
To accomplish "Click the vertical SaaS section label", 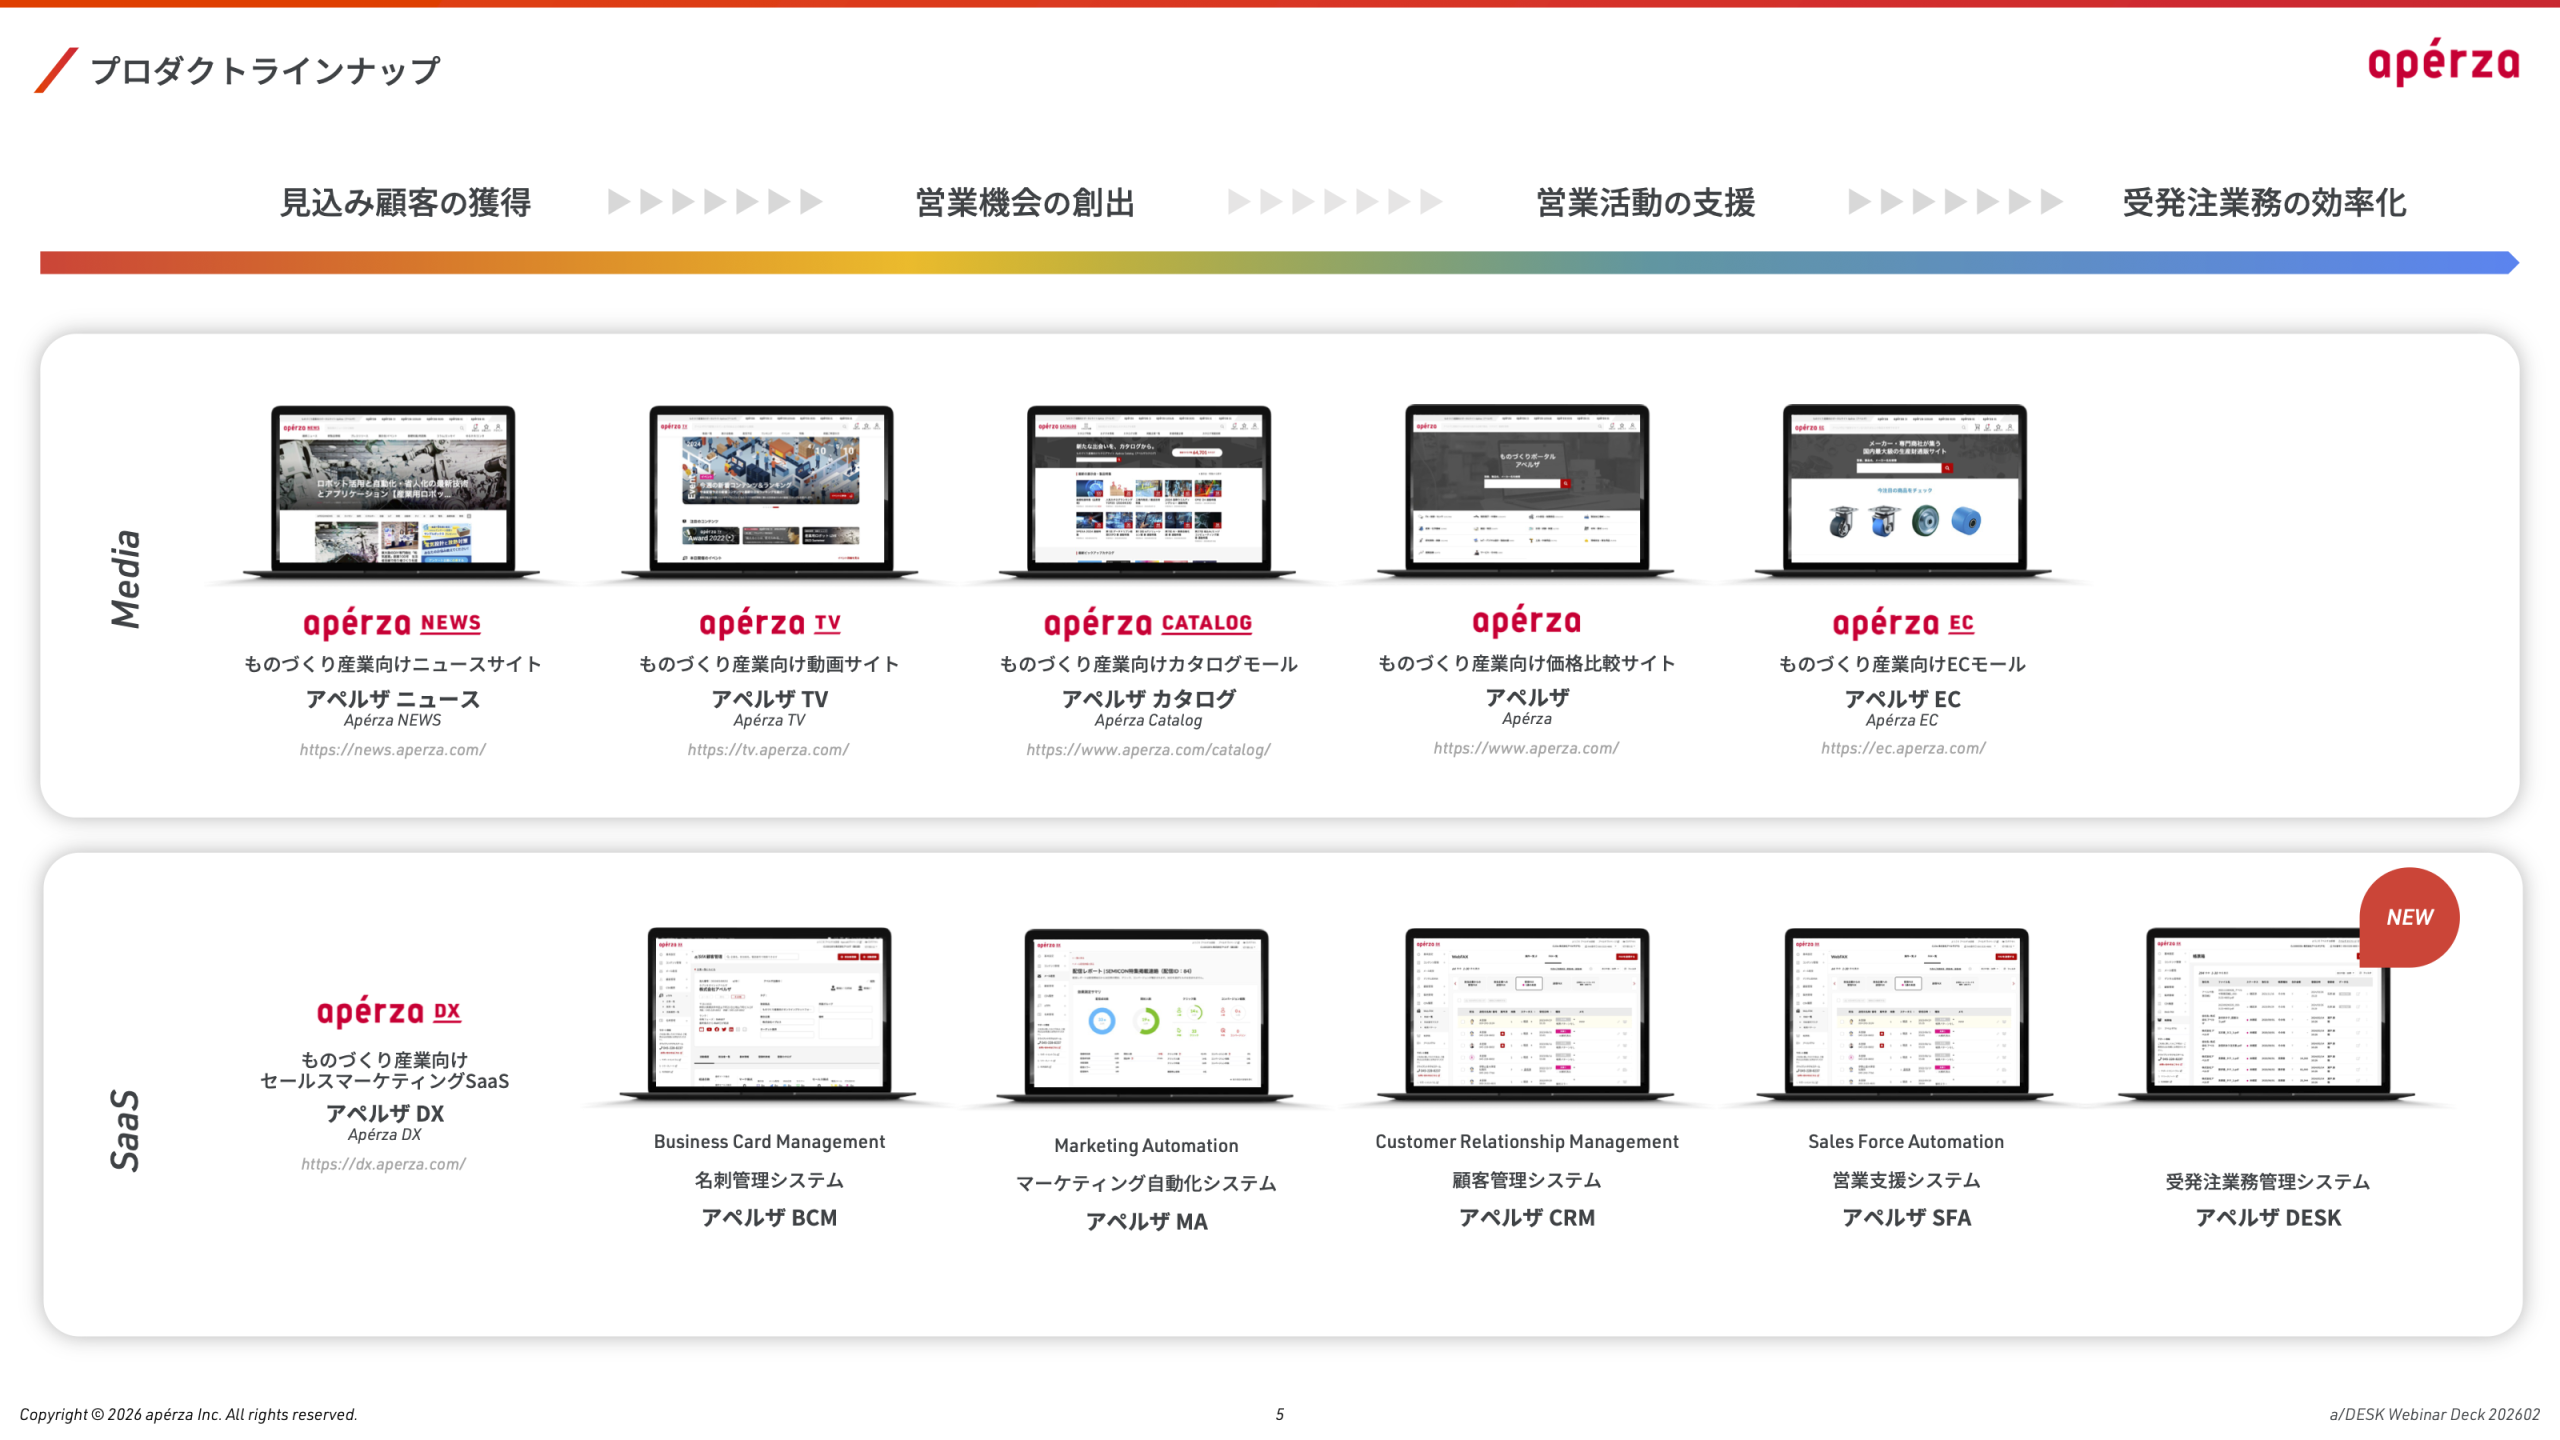I will (125, 1130).
